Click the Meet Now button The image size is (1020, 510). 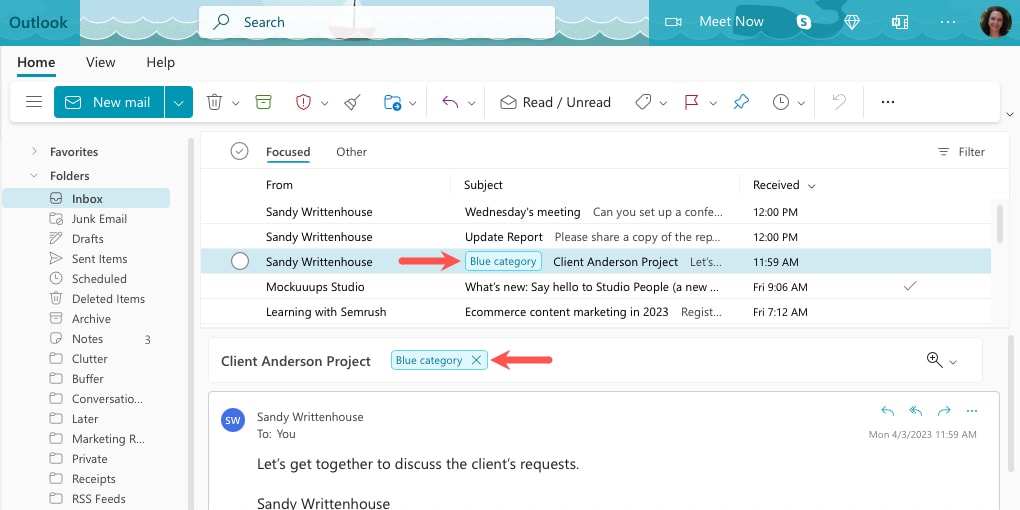[x=717, y=21]
